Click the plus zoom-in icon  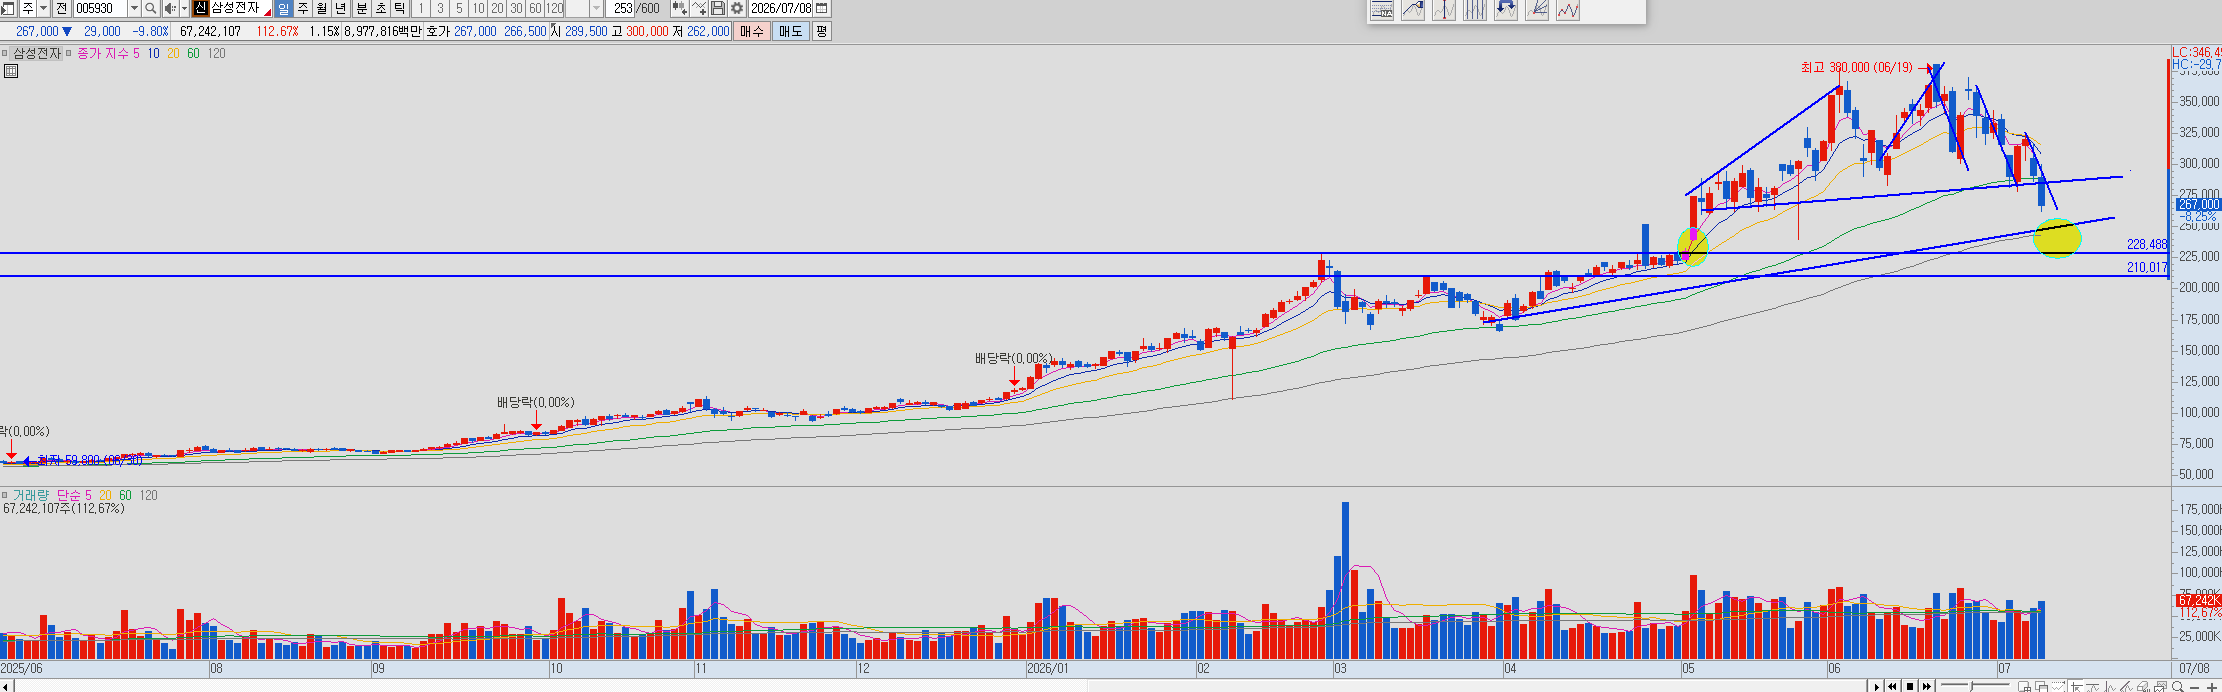coord(2212,687)
